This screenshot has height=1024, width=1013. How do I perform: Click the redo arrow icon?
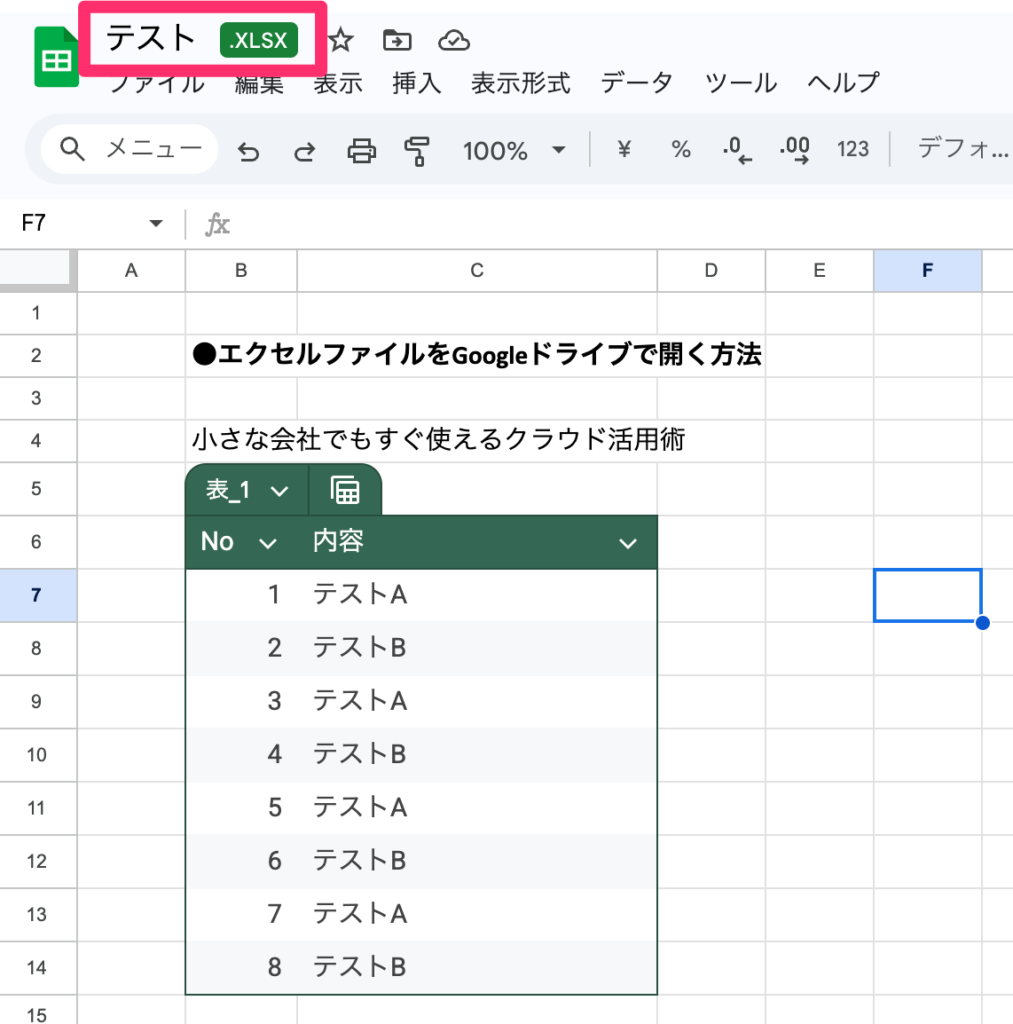pos(304,151)
